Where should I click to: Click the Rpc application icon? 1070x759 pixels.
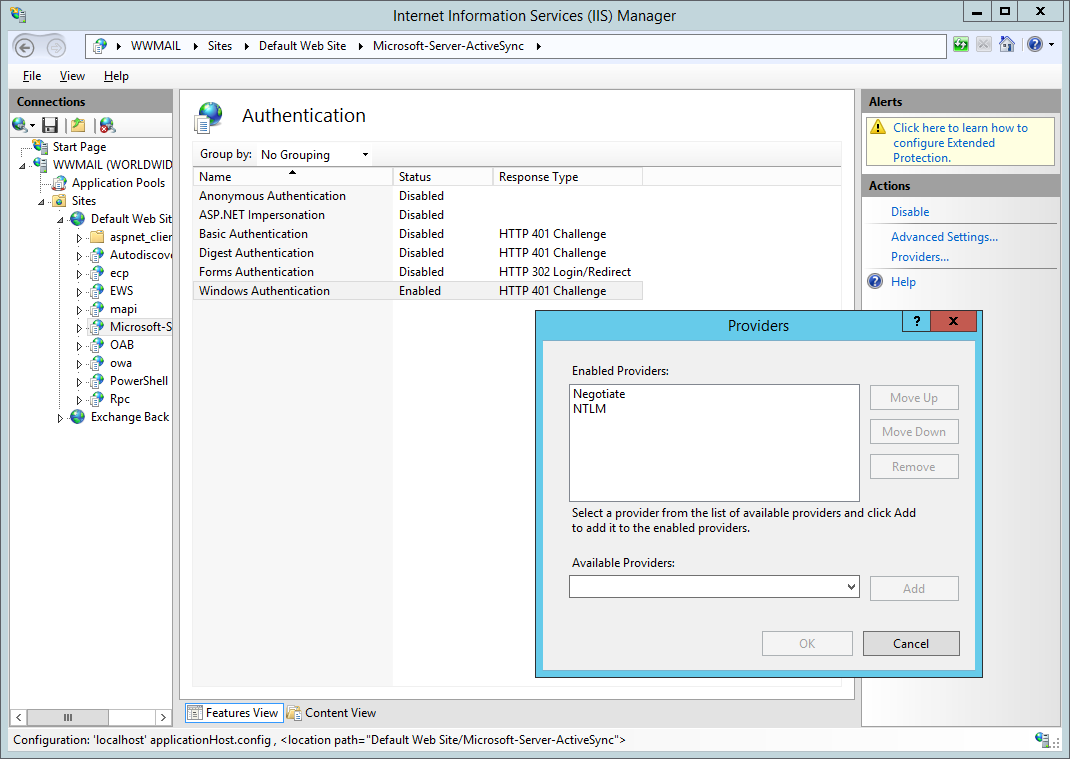[97, 399]
